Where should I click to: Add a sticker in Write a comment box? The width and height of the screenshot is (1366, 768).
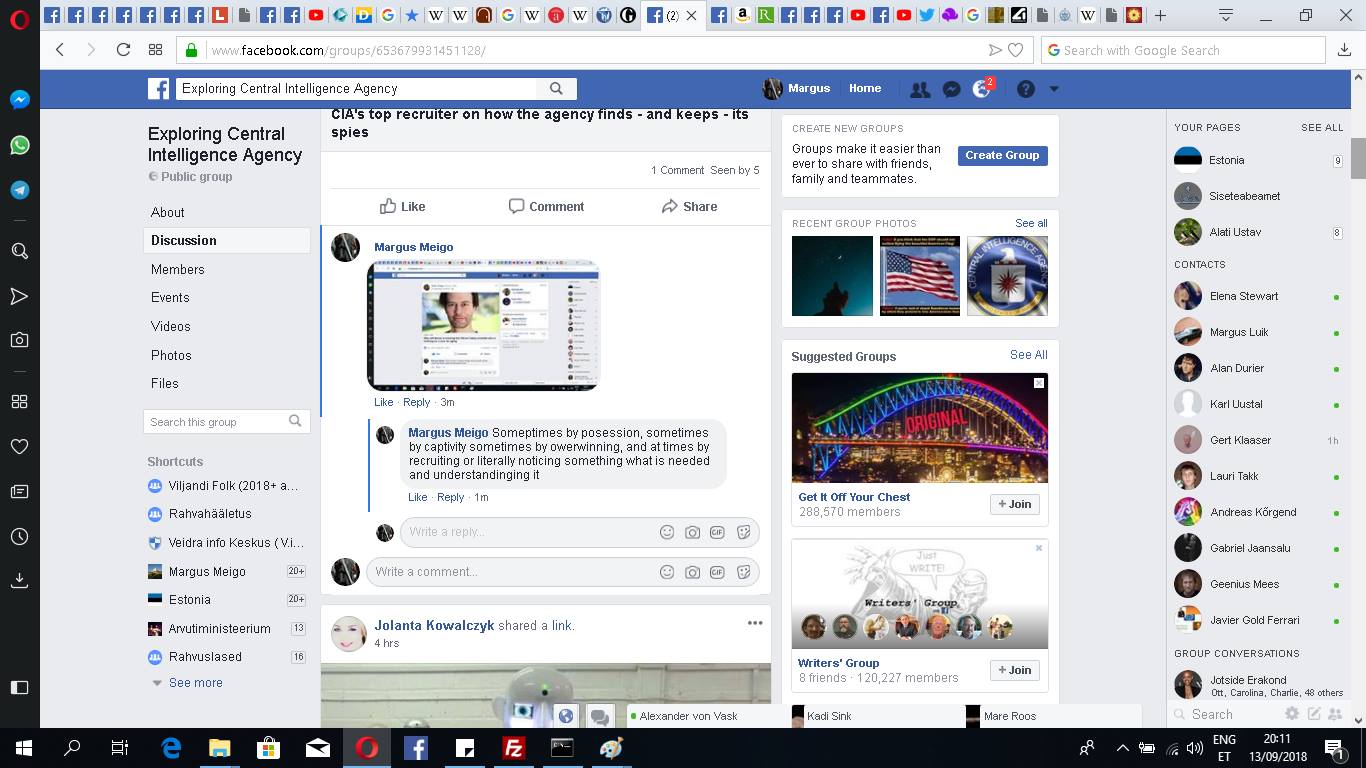[743, 572]
